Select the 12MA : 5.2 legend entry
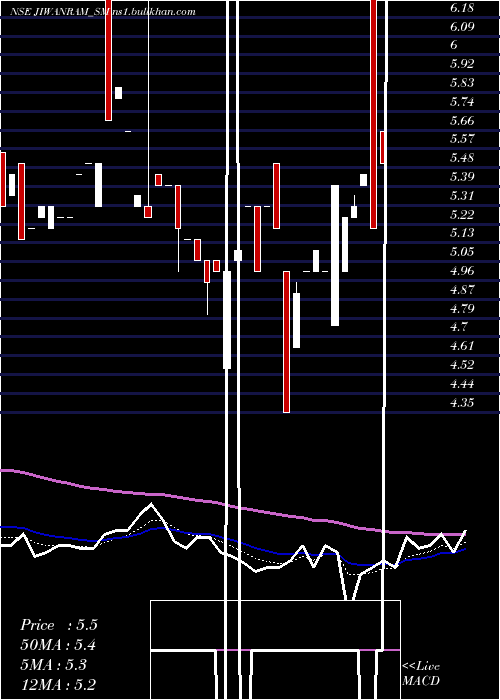Image resolution: width=500 pixels, height=700 pixels. [58, 684]
